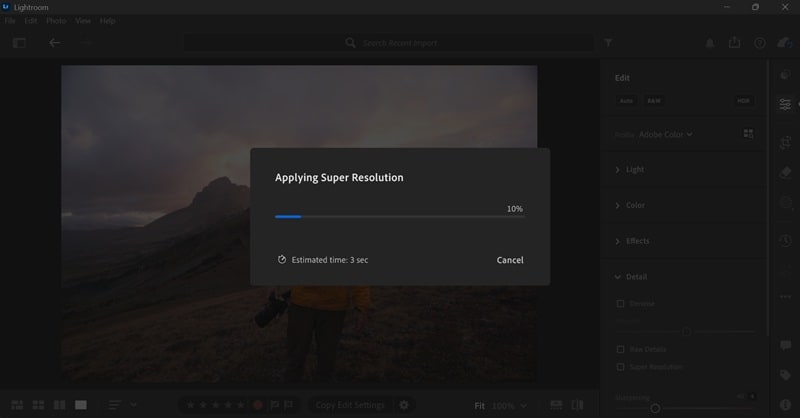Image resolution: width=800 pixels, height=418 pixels.
Task: Click Copy Edit Settings button
Action: tap(350, 405)
